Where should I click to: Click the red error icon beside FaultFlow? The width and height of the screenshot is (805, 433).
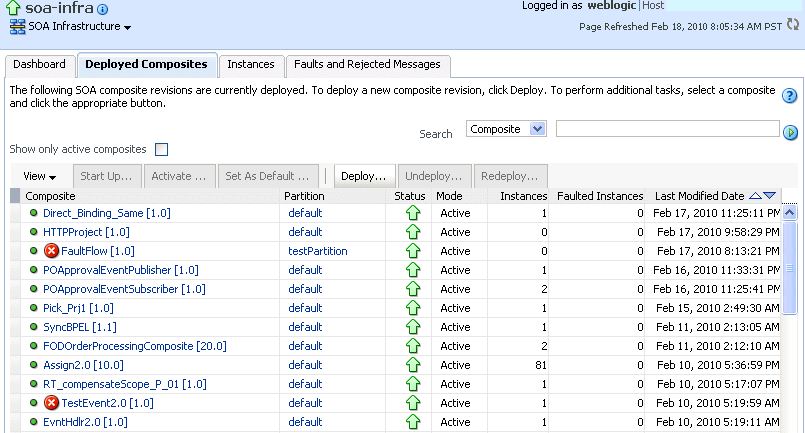pos(51,251)
